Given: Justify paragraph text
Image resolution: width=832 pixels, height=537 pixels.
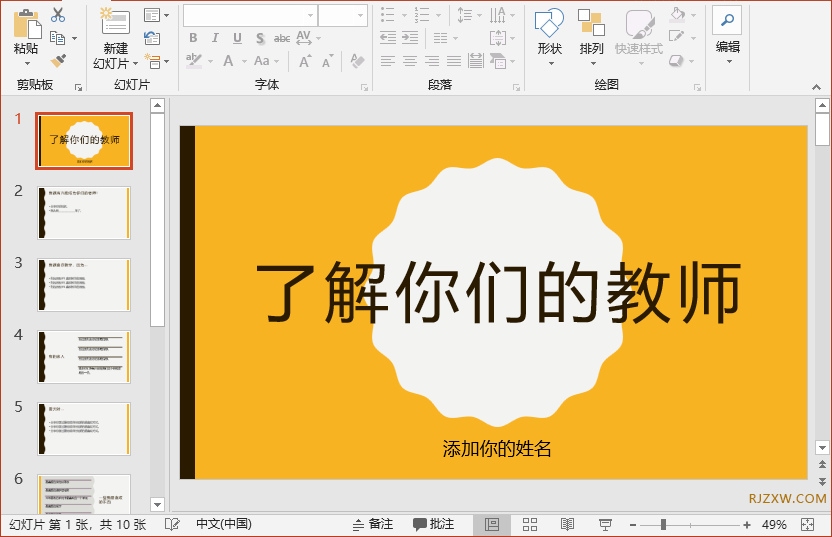Looking at the screenshot, I should click(454, 61).
